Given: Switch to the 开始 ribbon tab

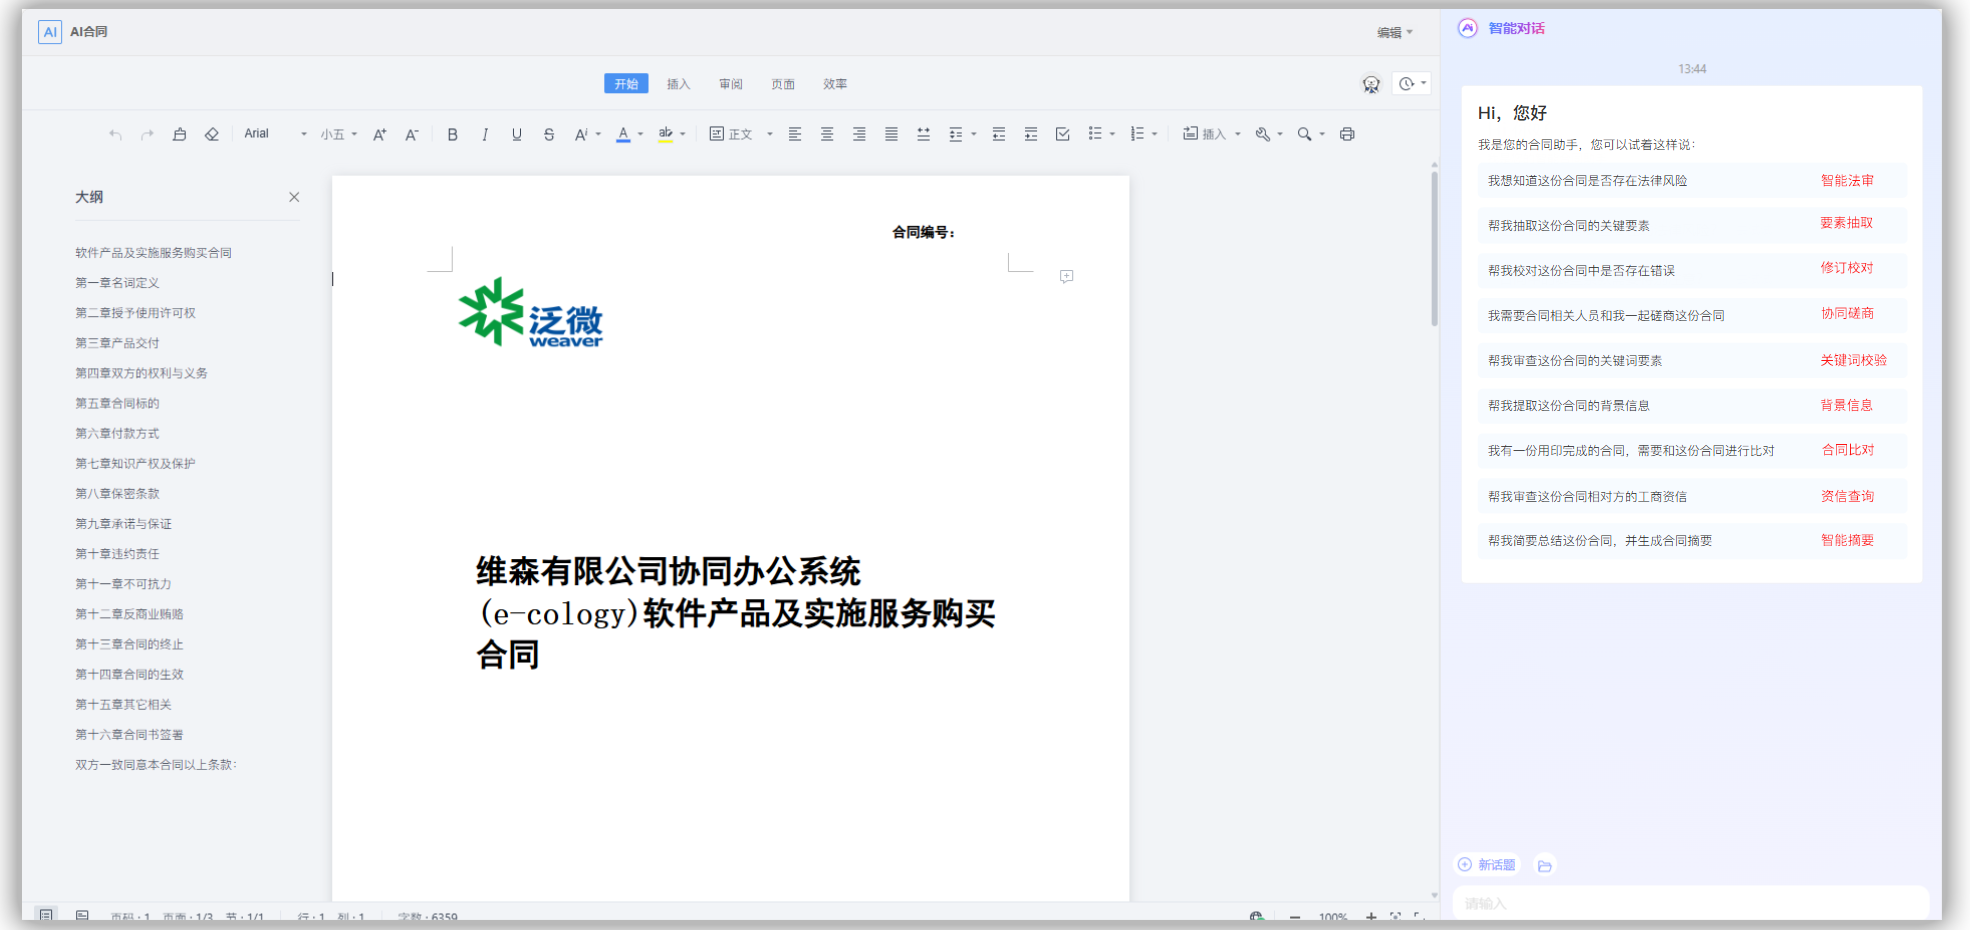Looking at the screenshot, I should [x=626, y=84].
